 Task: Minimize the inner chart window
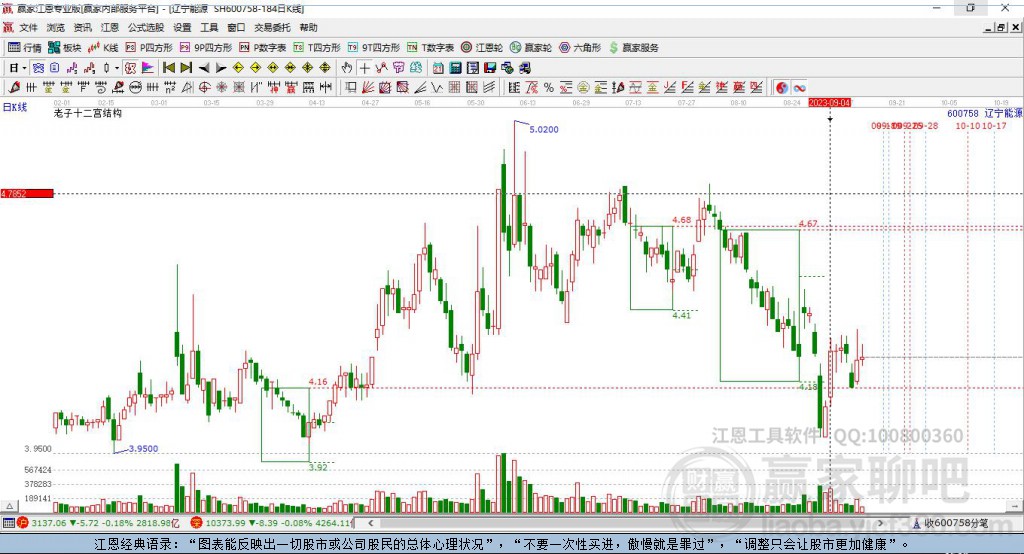point(989,27)
